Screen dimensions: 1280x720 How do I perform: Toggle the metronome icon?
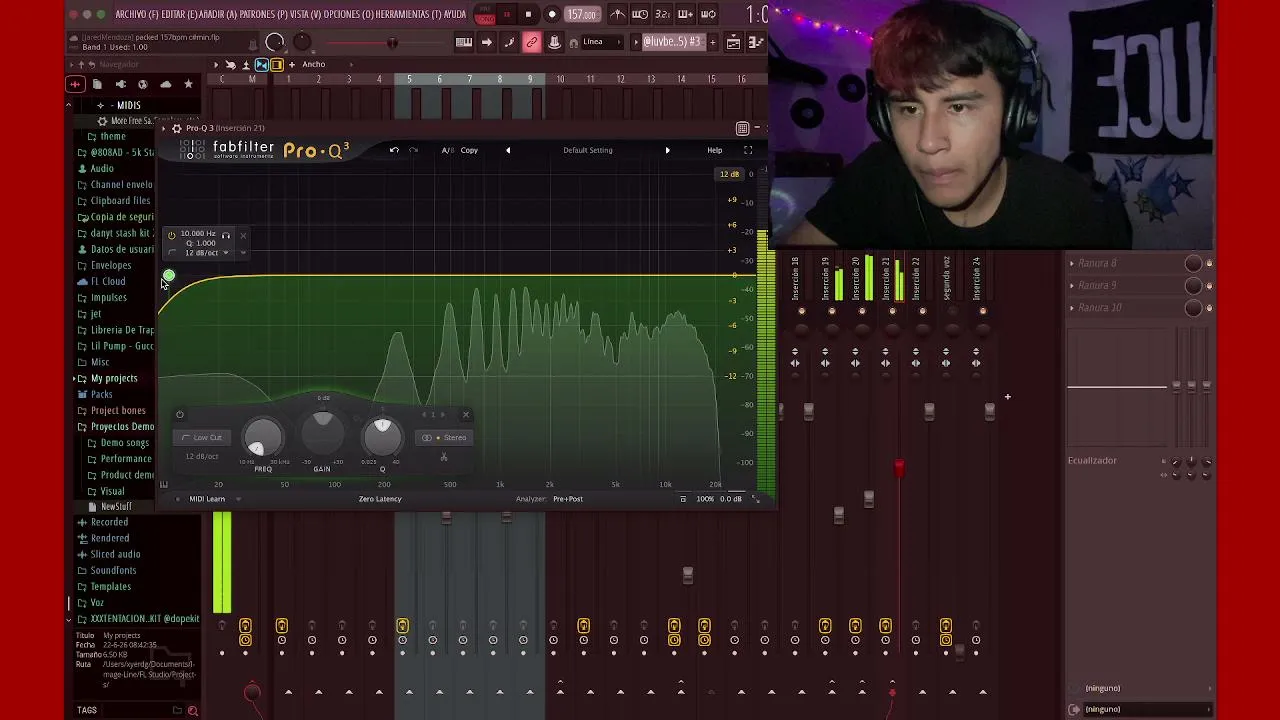pos(617,14)
